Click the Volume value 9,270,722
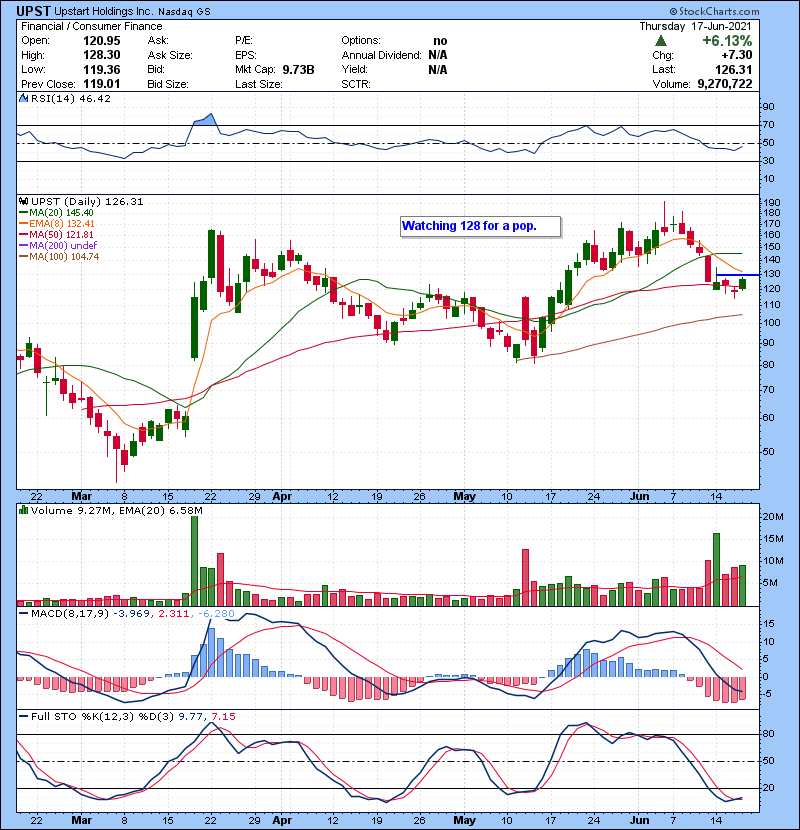Viewport: 800px width, 830px height. [725, 84]
